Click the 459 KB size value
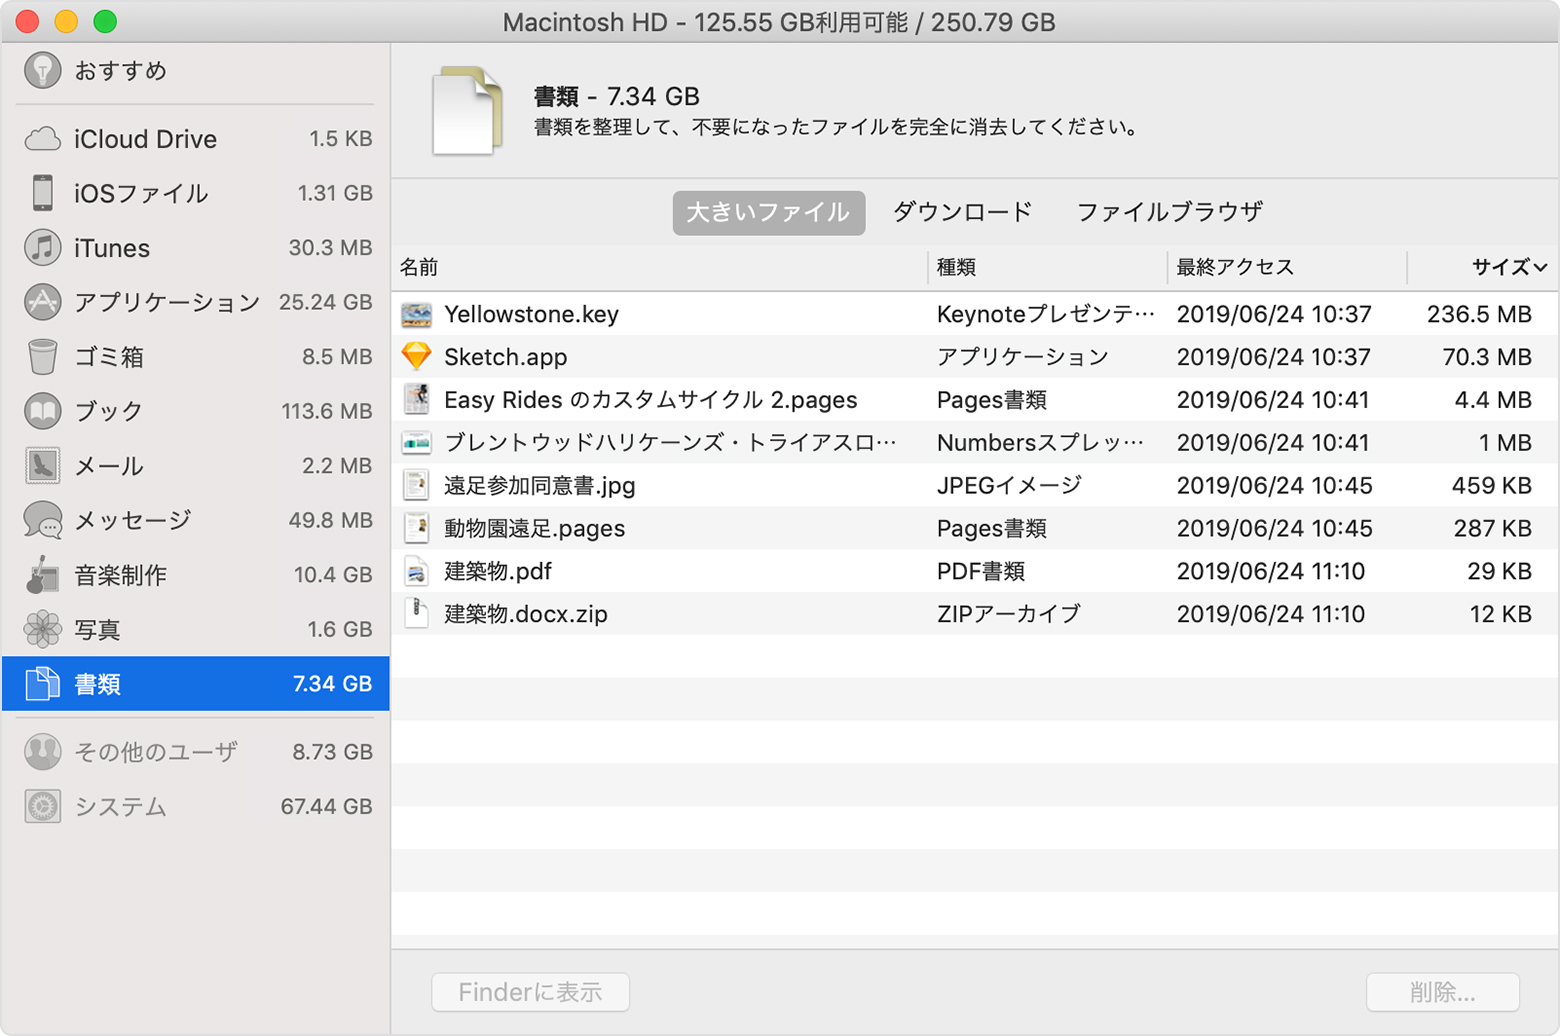Screen dimensions: 1560x1036 click(x=1491, y=486)
